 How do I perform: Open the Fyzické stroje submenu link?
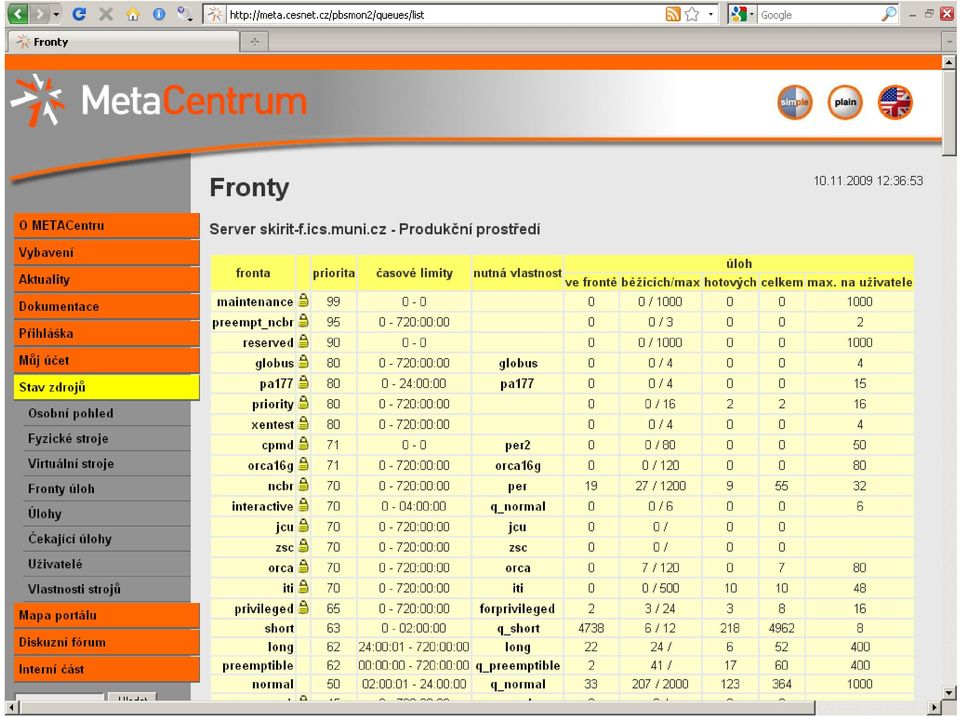click(68, 438)
